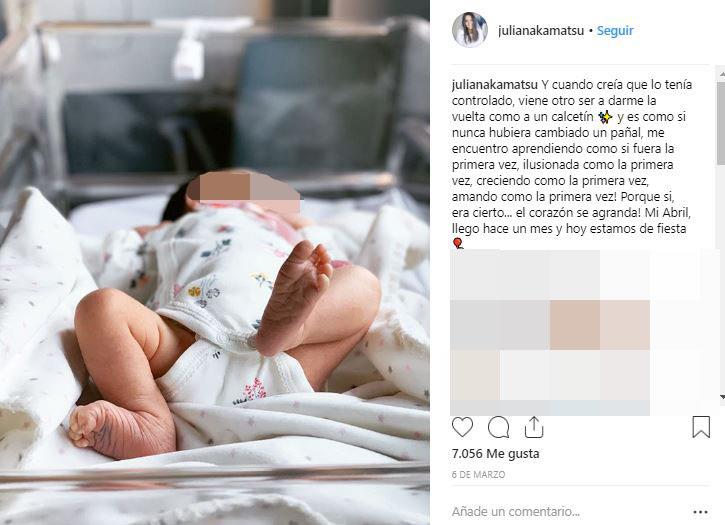
Task: View who liked: 7.056 Me gusta
Action: pos(496,454)
